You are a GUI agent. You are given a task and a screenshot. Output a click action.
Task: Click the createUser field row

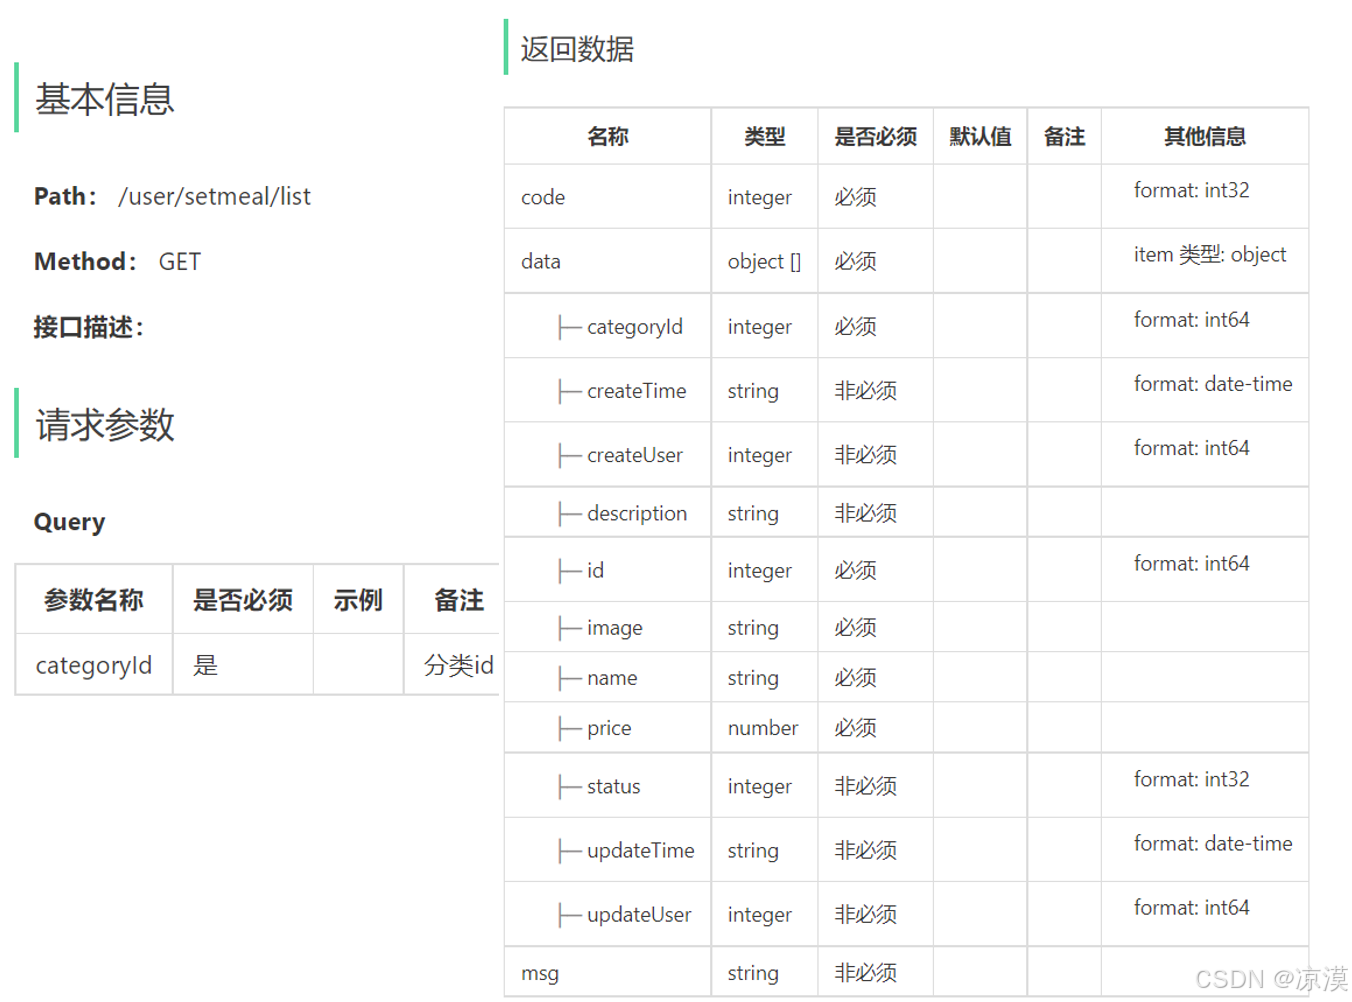(906, 455)
